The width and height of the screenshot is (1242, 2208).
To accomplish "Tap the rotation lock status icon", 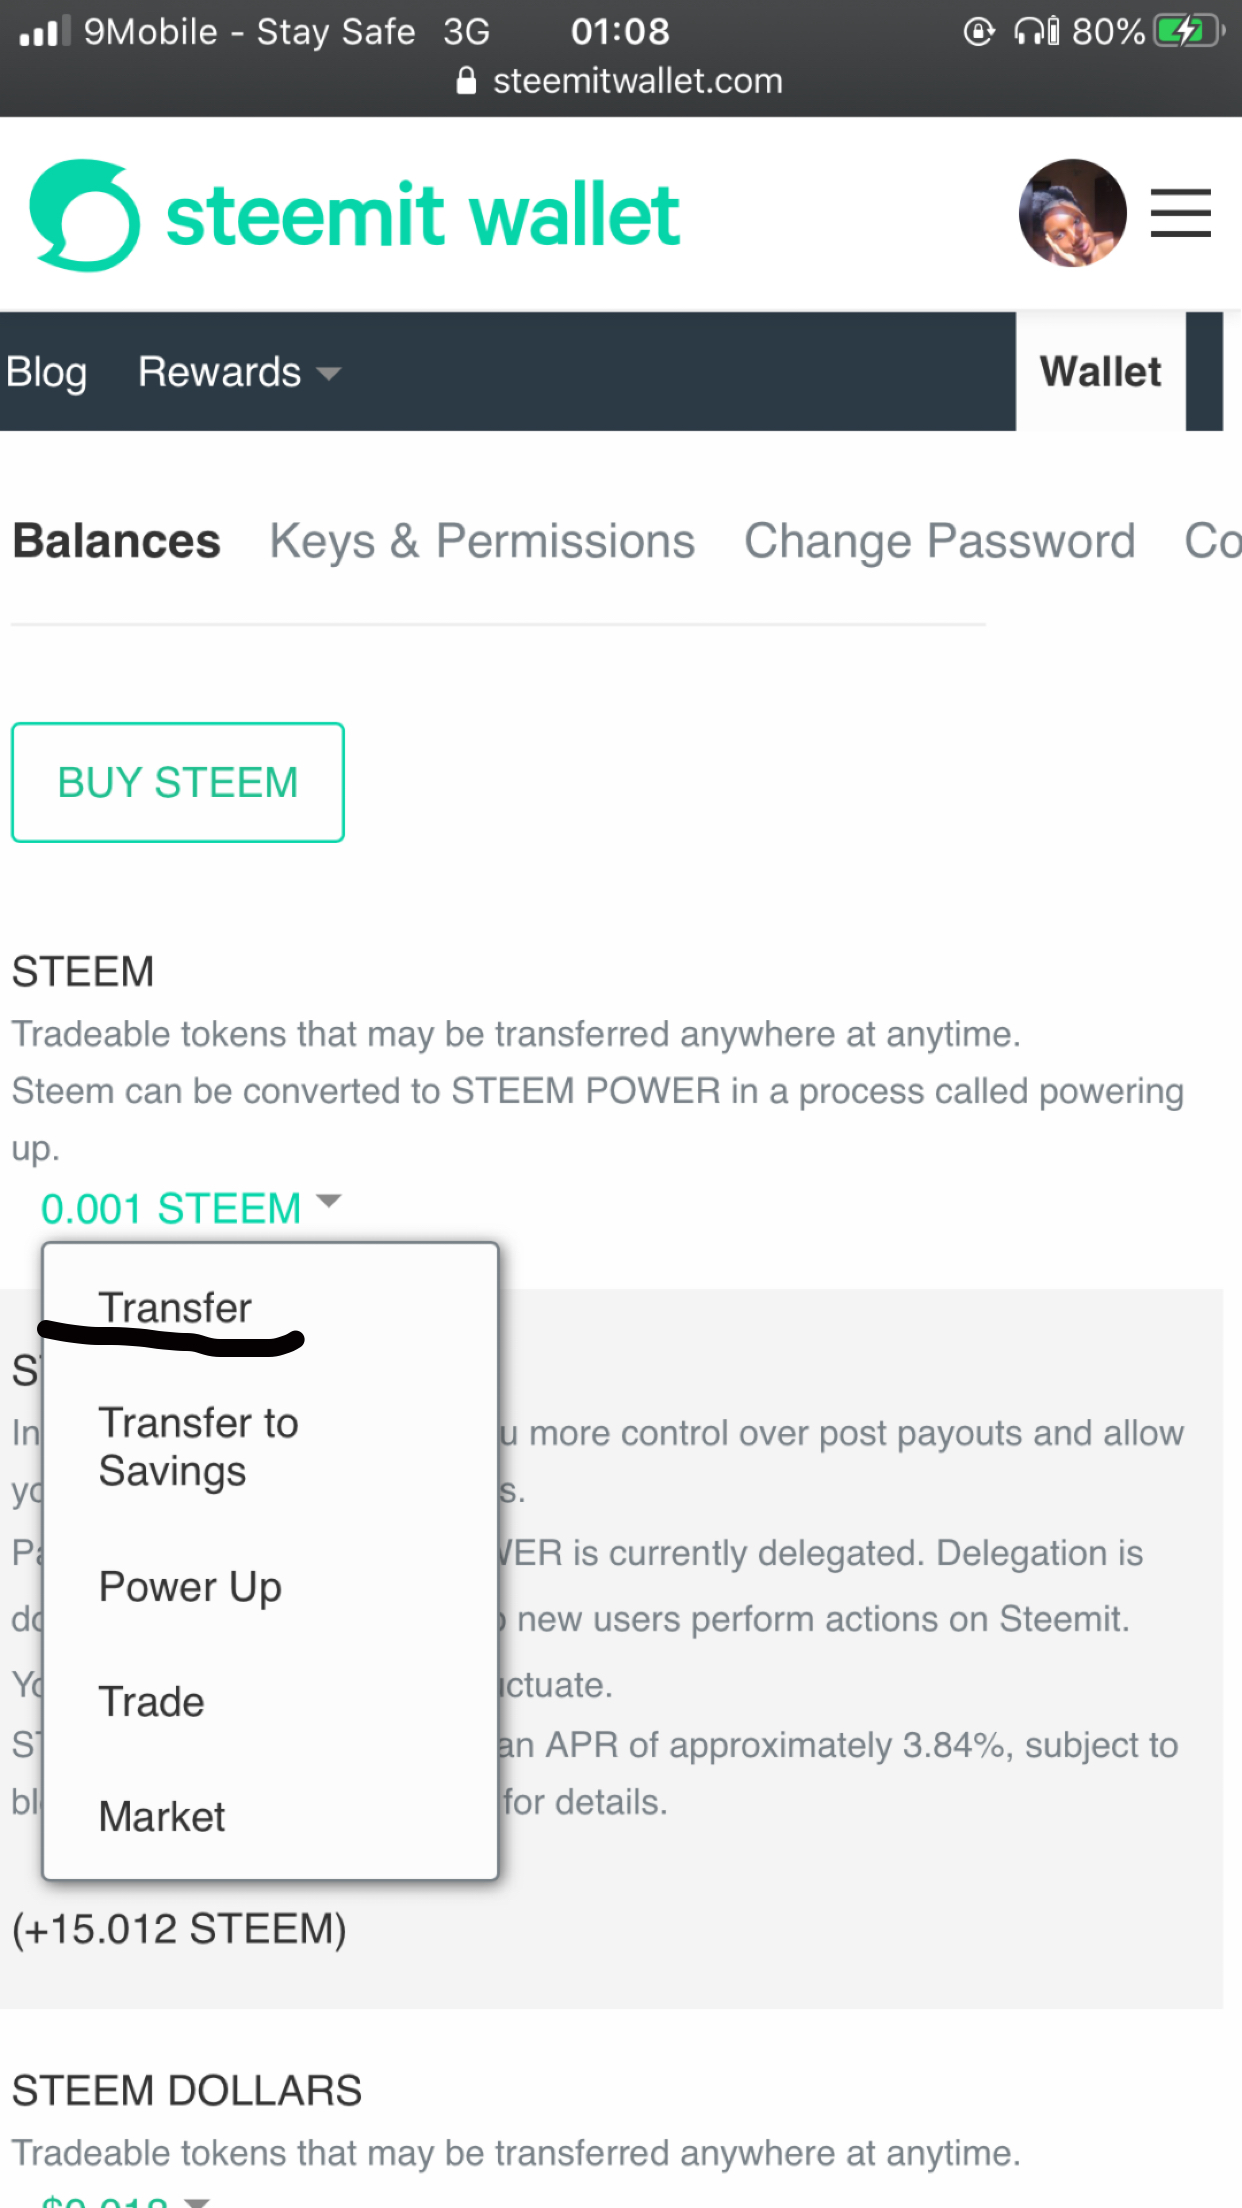I will tap(978, 31).
